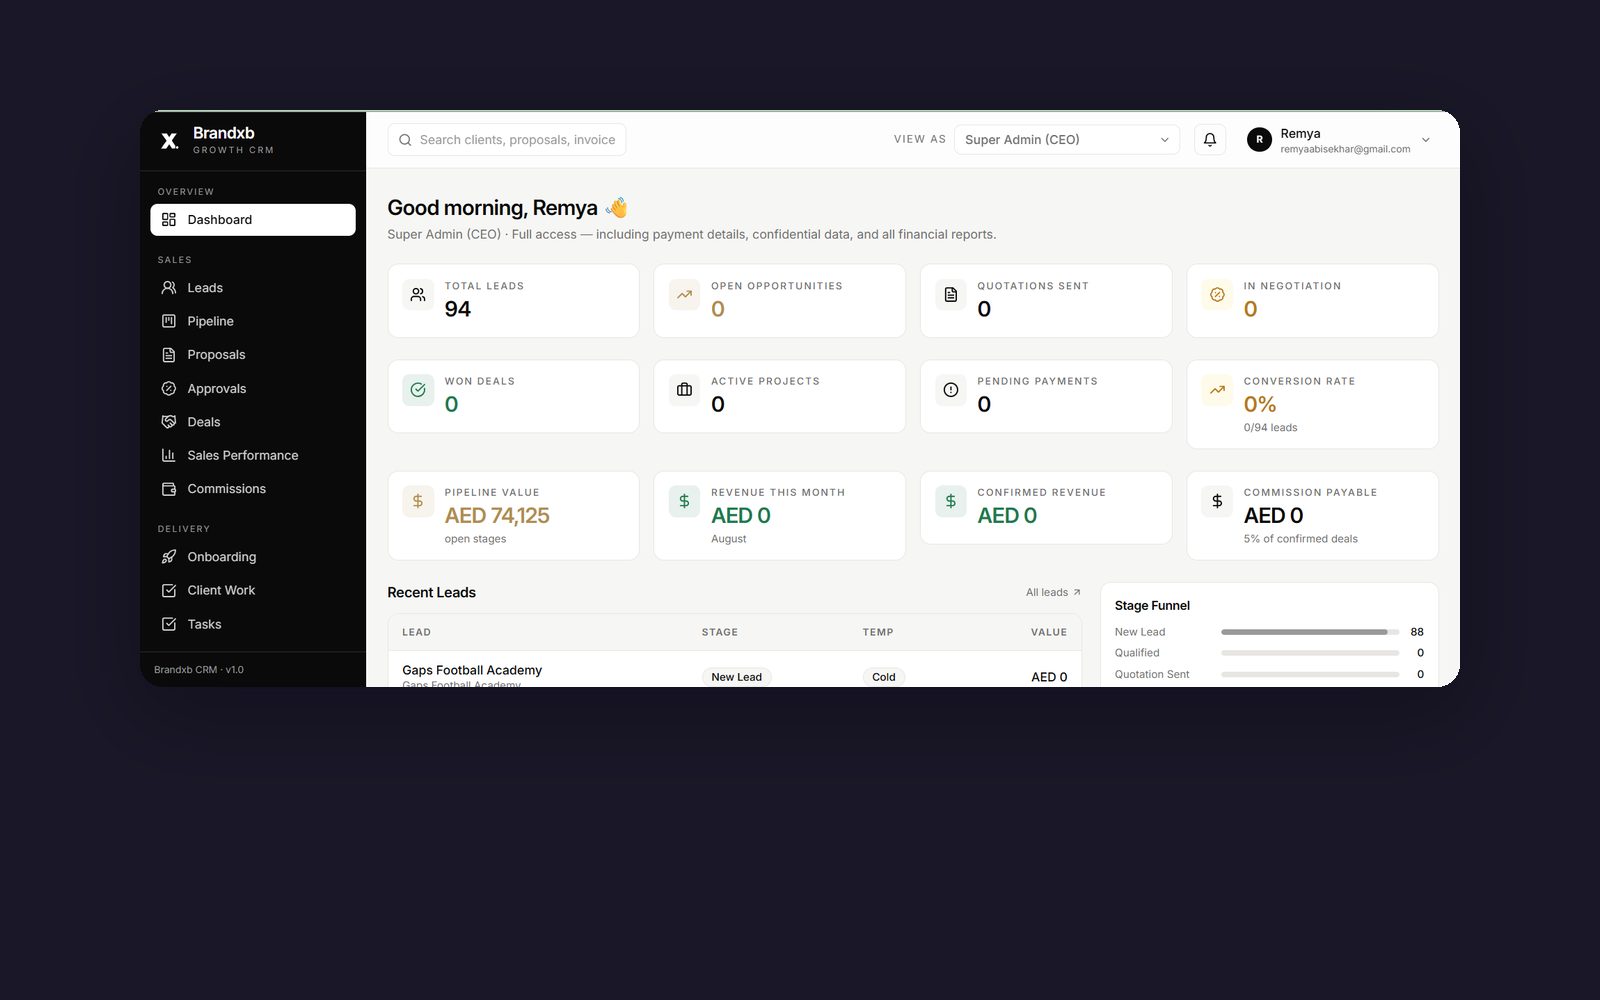Screen dimensions: 1600x1000
Task: Click the New Lead funnel progress bar
Action: pos(1310,632)
